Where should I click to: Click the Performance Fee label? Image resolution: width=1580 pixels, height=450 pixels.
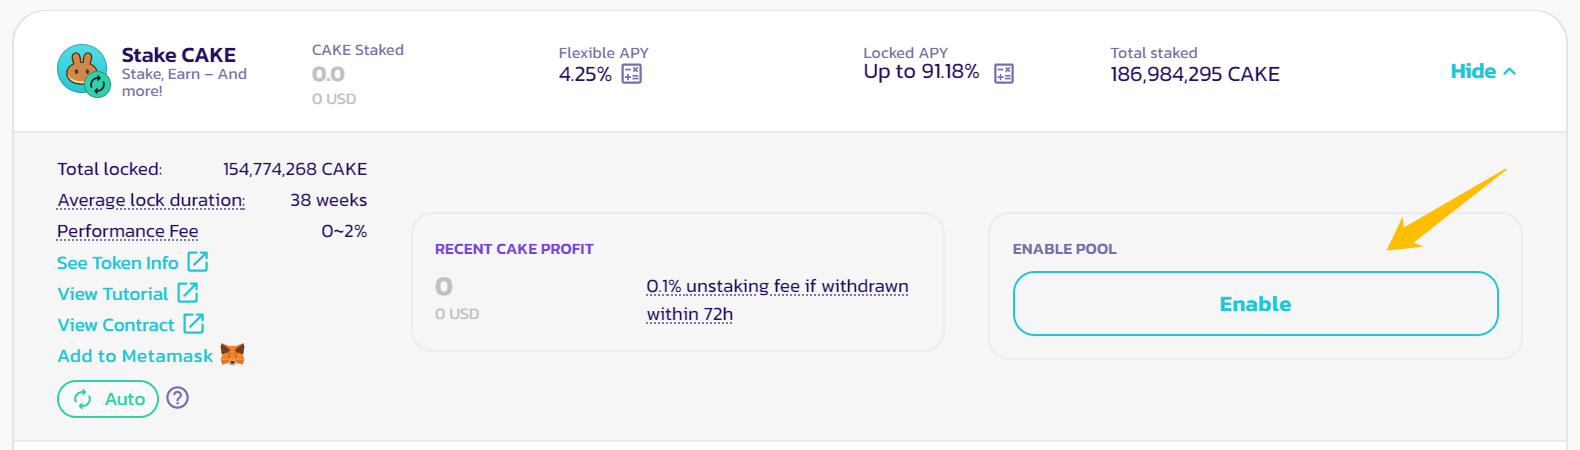tap(127, 231)
